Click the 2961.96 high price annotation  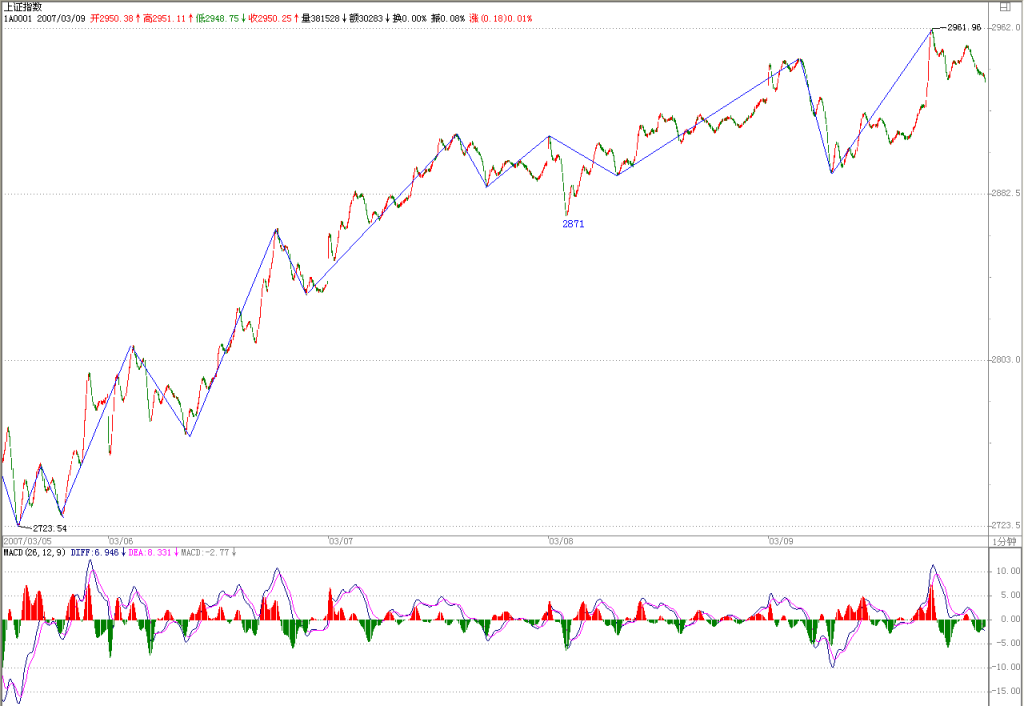coord(964,27)
